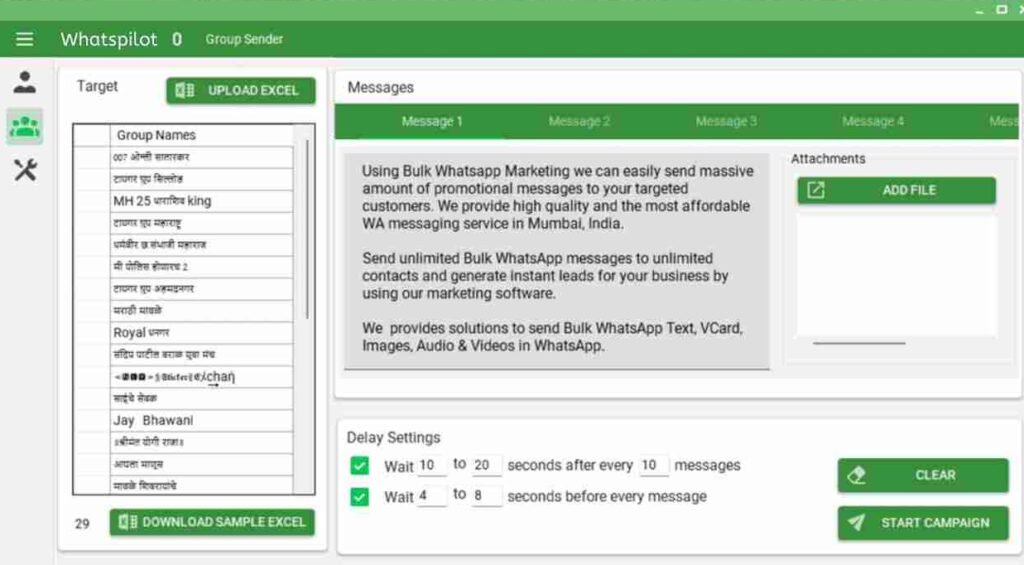Open the single contact sender icon
The image size is (1024, 565).
[25, 83]
